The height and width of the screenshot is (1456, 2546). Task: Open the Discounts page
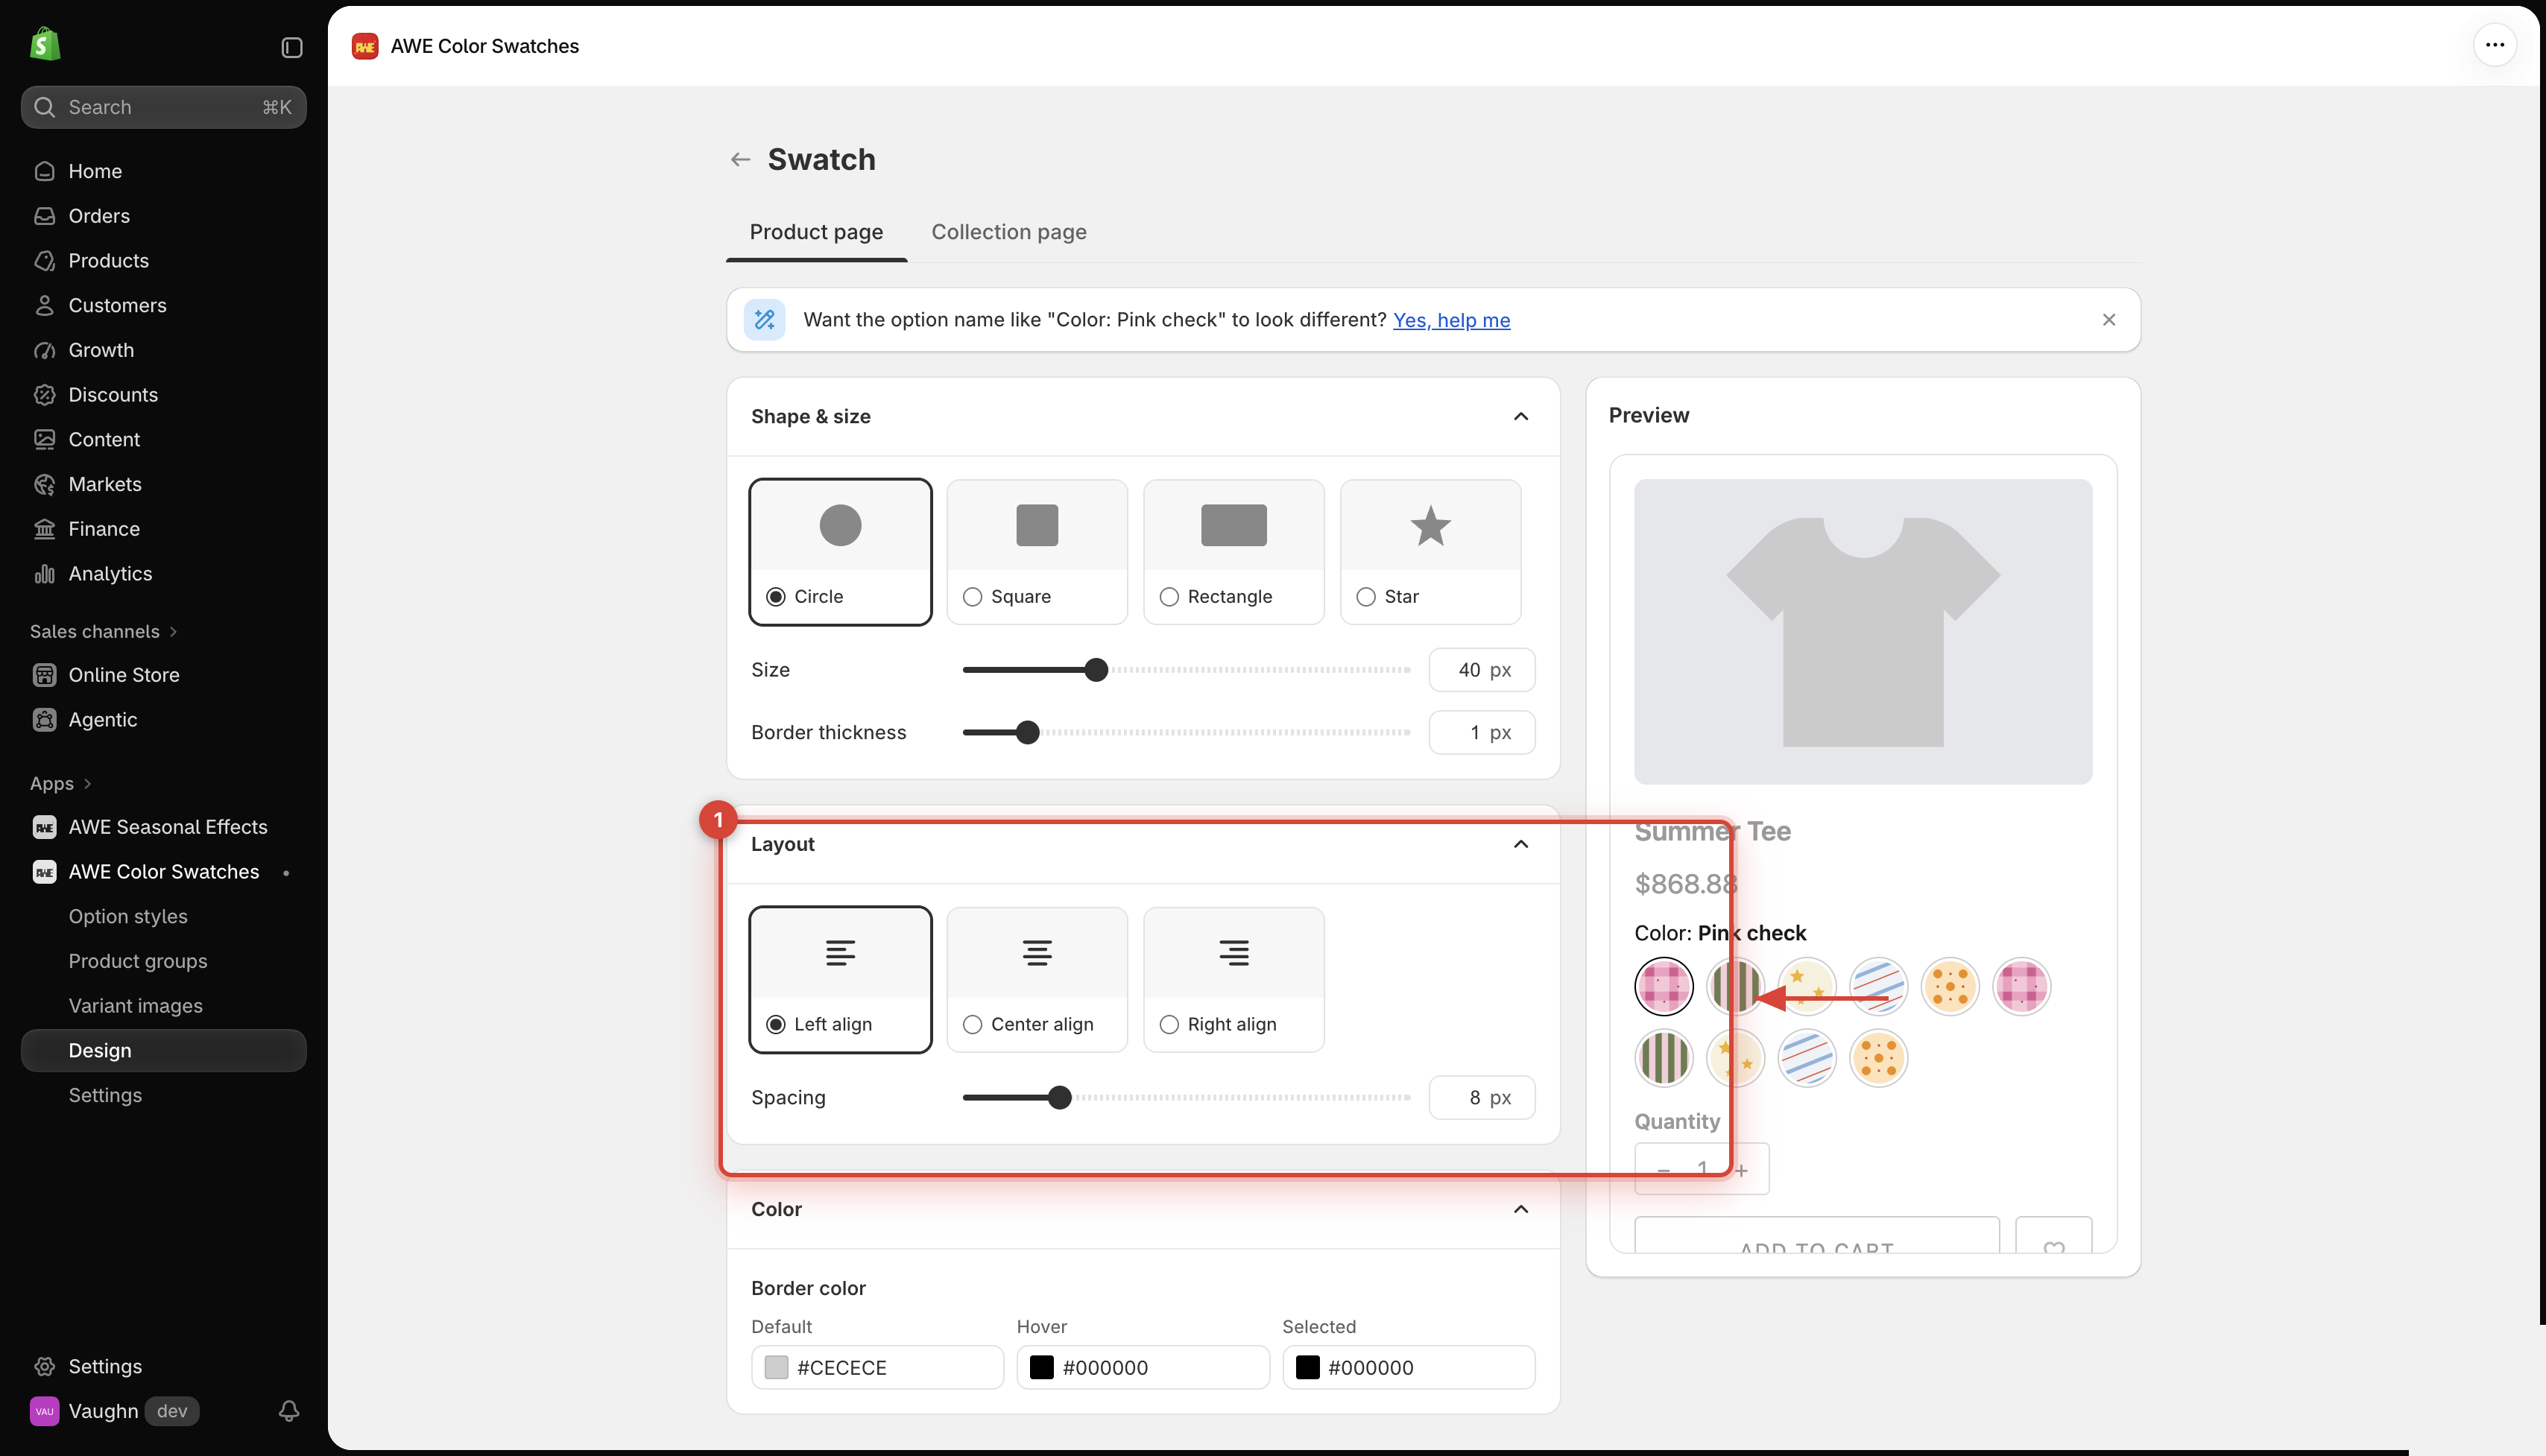tap(164, 395)
